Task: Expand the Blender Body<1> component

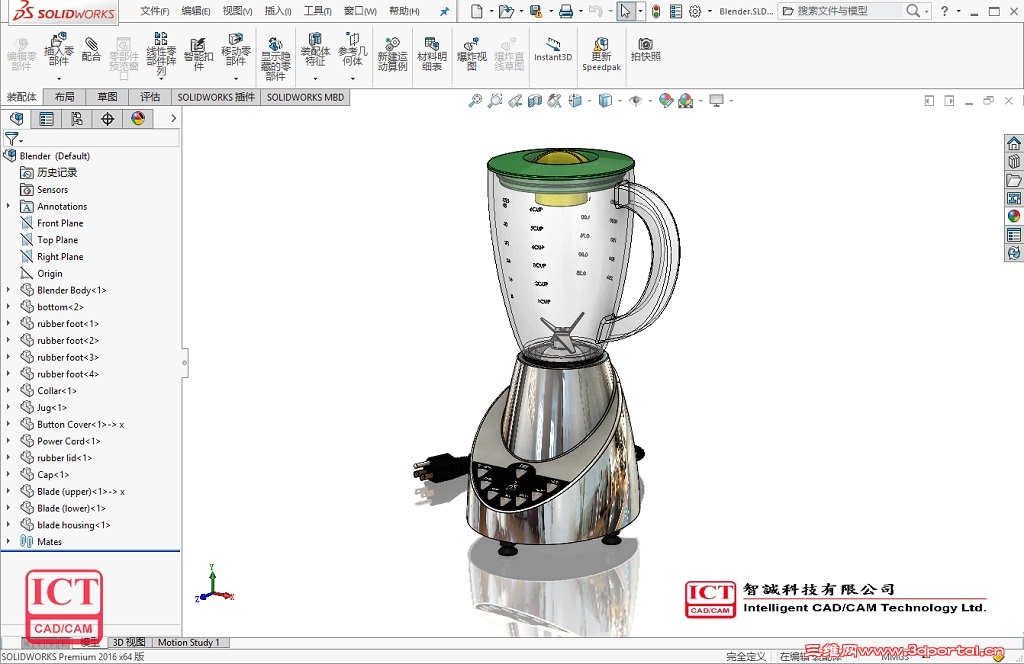Action: [x=8, y=290]
